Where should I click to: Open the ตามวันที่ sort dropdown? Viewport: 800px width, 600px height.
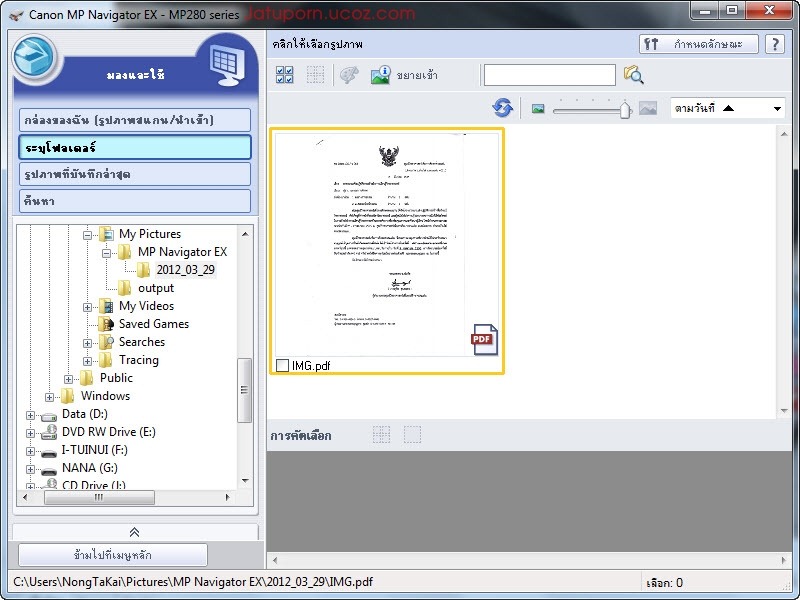[x=727, y=108]
